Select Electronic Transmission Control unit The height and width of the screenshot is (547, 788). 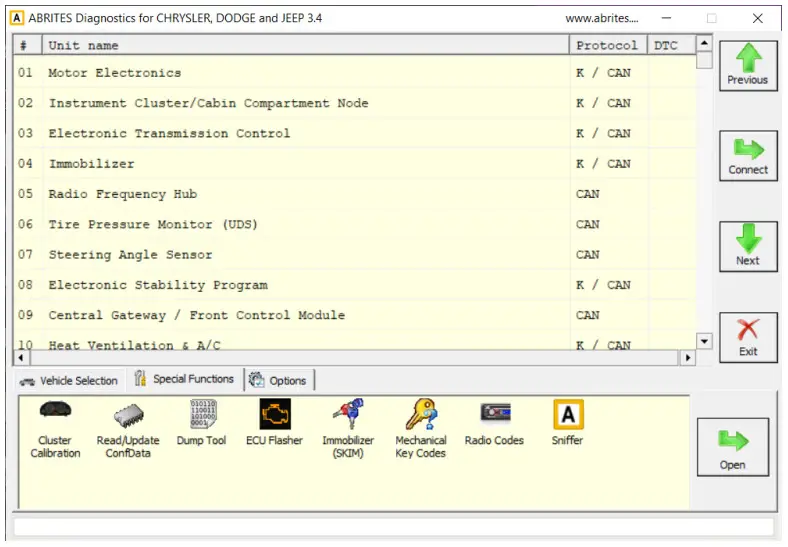355,133
